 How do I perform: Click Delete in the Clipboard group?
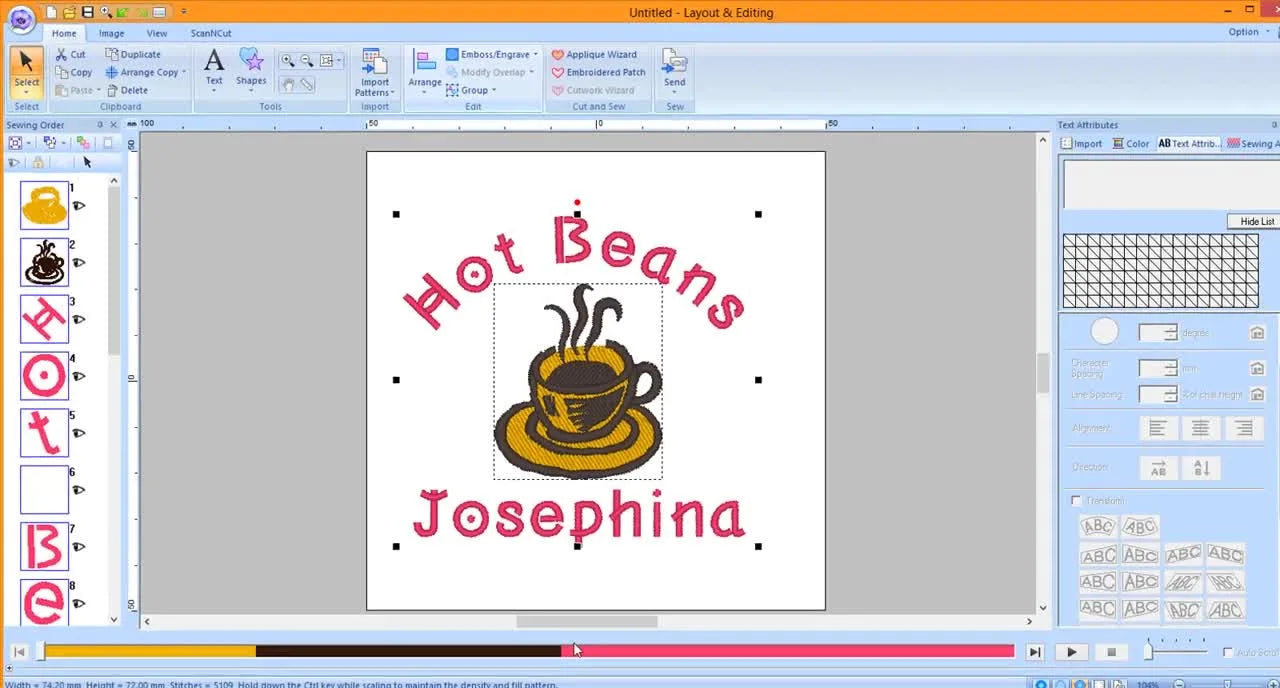pyautogui.click(x=127, y=90)
